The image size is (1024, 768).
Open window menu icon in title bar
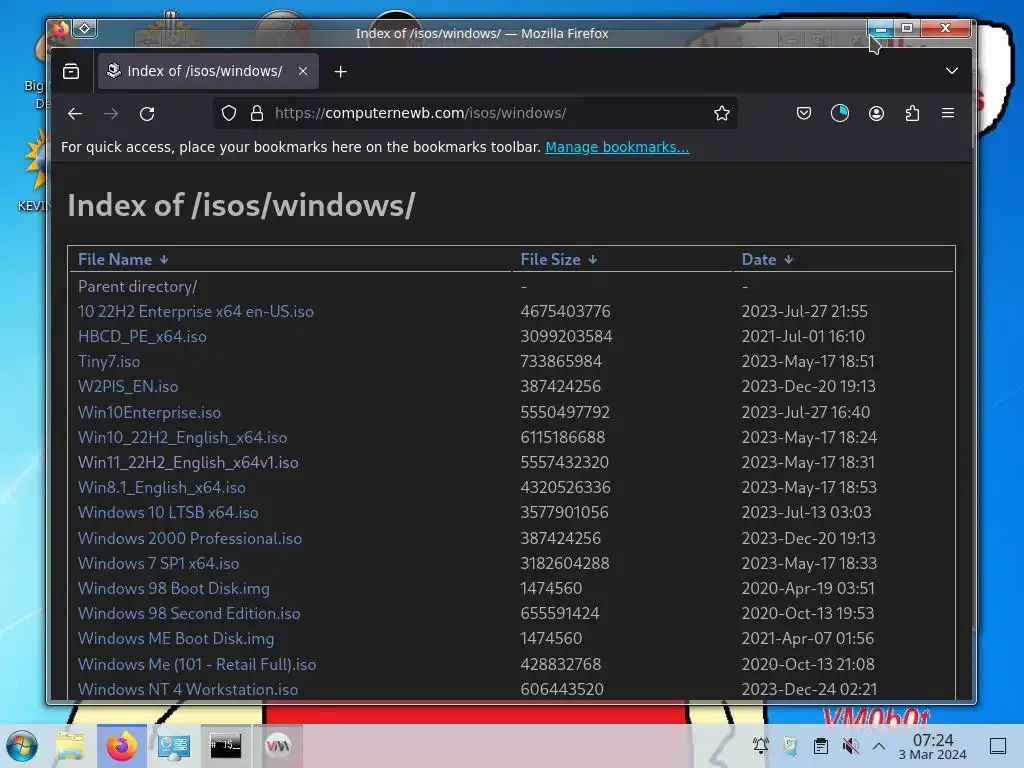61,28
